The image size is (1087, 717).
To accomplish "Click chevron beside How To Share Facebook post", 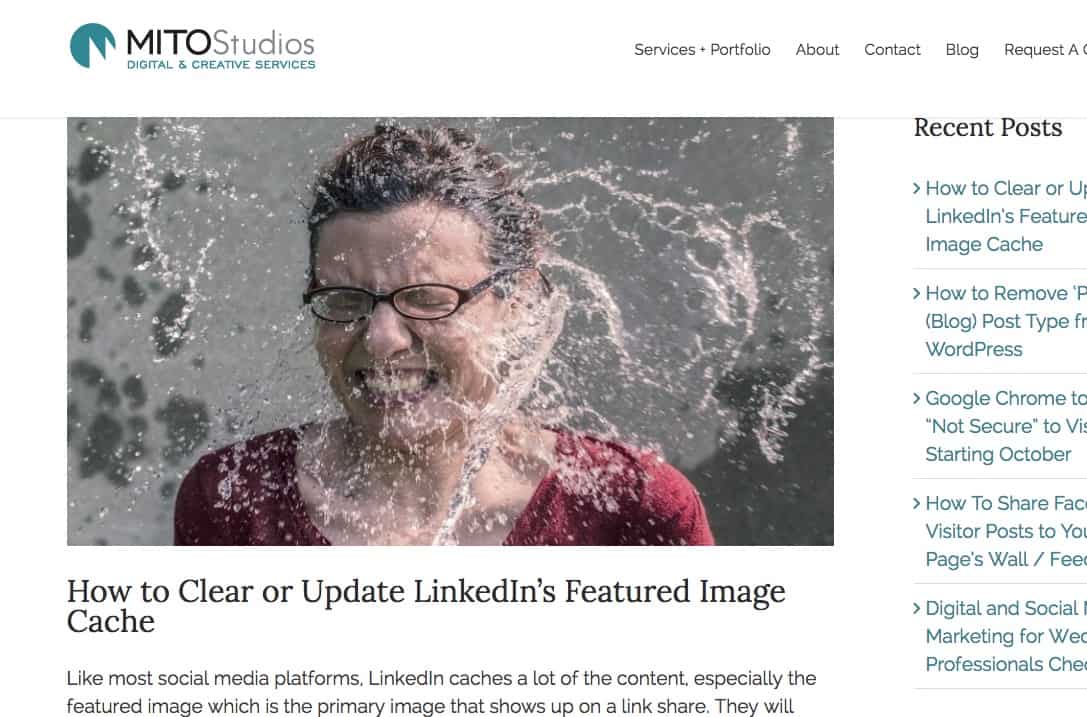I will pos(916,503).
